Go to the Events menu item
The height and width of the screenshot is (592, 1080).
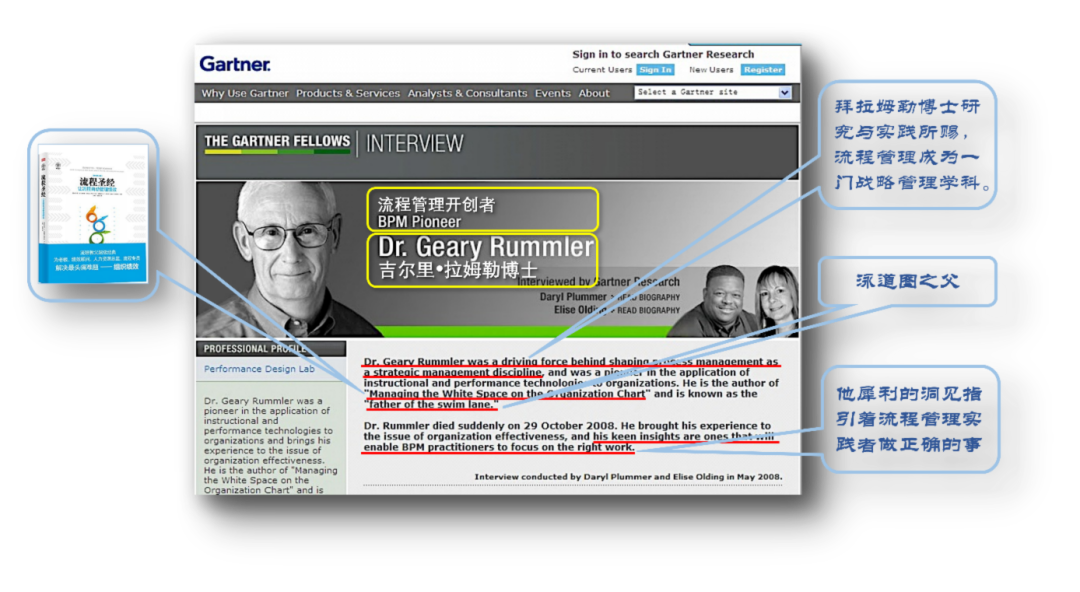pos(552,93)
